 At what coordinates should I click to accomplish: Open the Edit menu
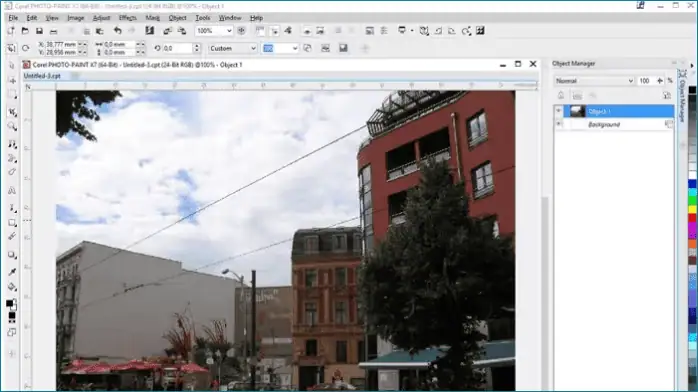coord(32,18)
